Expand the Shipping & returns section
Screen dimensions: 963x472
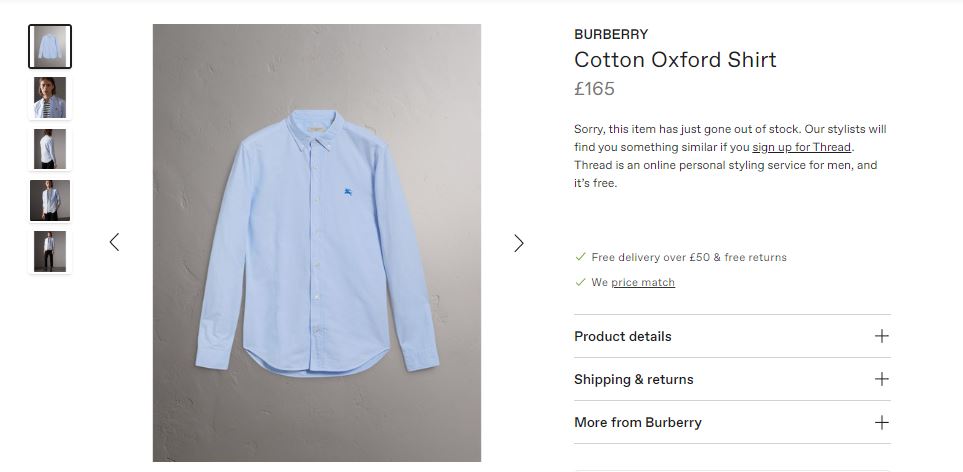point(634,379)
